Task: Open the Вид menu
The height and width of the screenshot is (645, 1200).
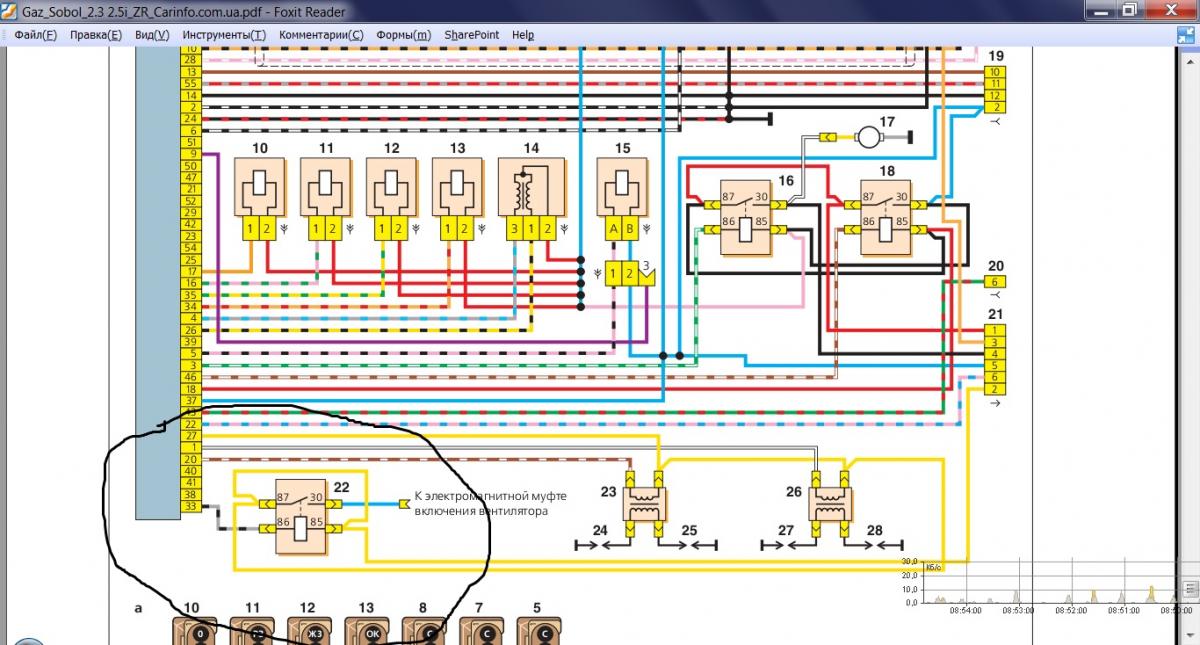Action: (x=152, y=34)
